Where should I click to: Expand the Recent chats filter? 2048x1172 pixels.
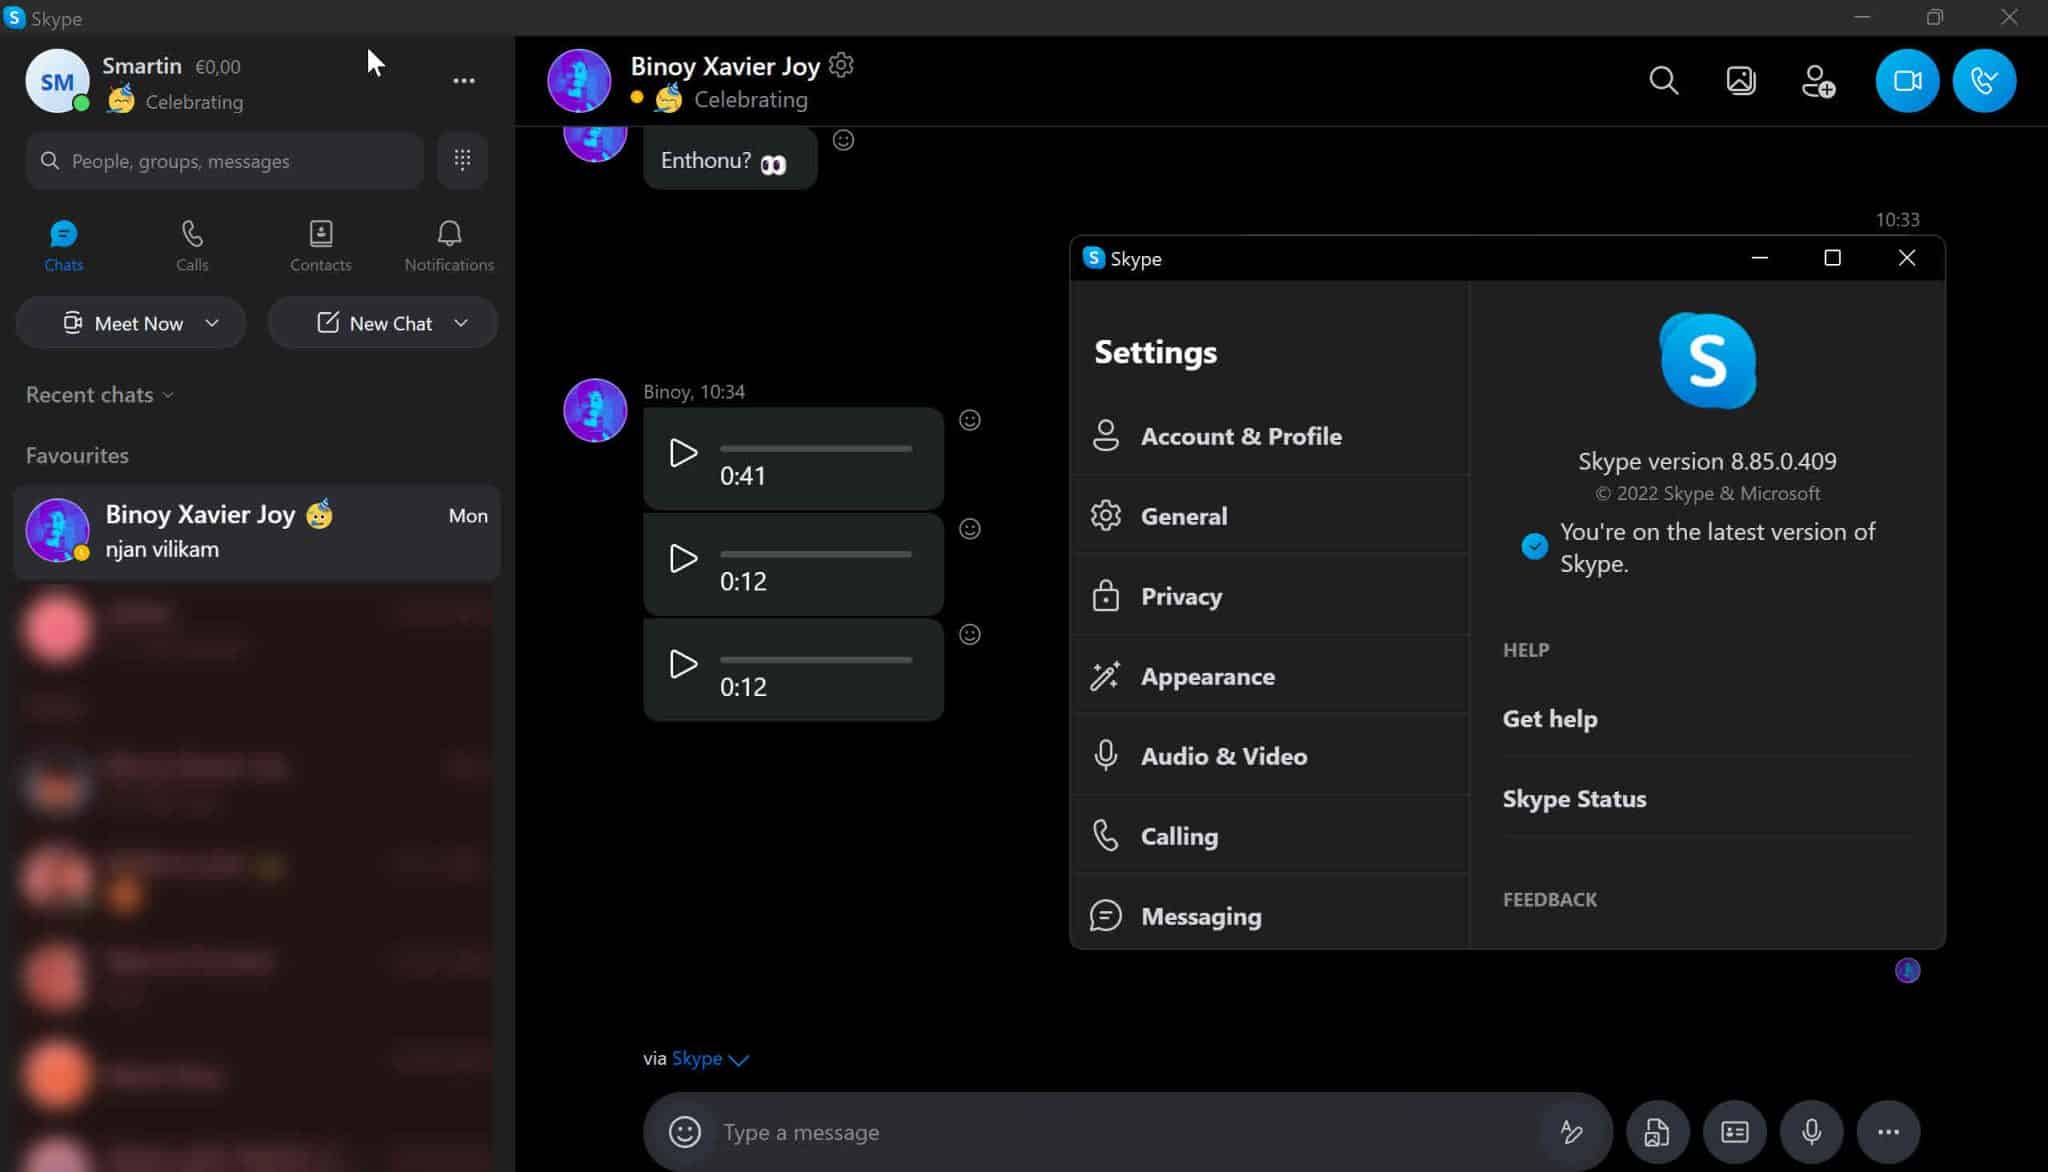[x=100, y=395]
